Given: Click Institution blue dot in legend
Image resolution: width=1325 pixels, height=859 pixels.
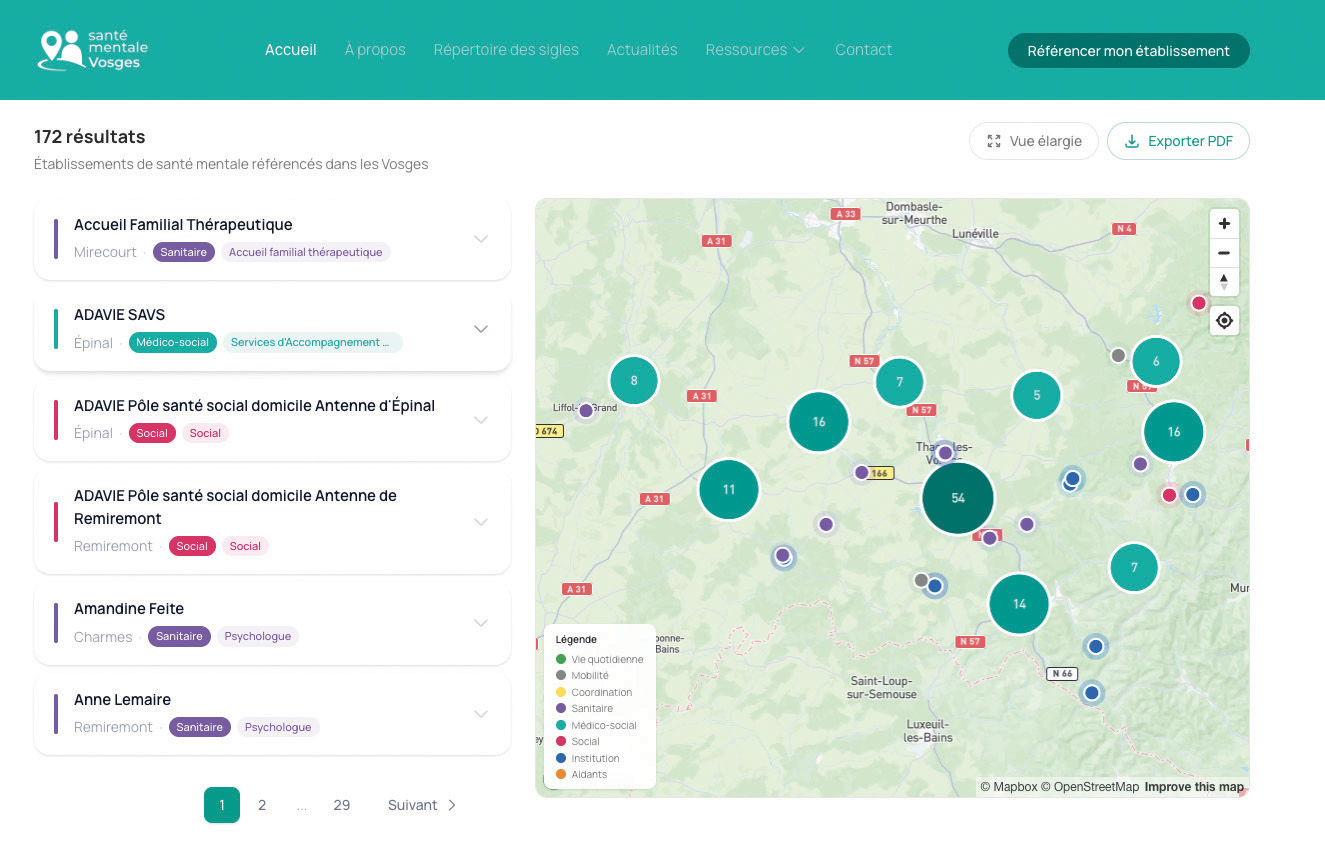Looking at the screenshot, I should pos(560,758).
